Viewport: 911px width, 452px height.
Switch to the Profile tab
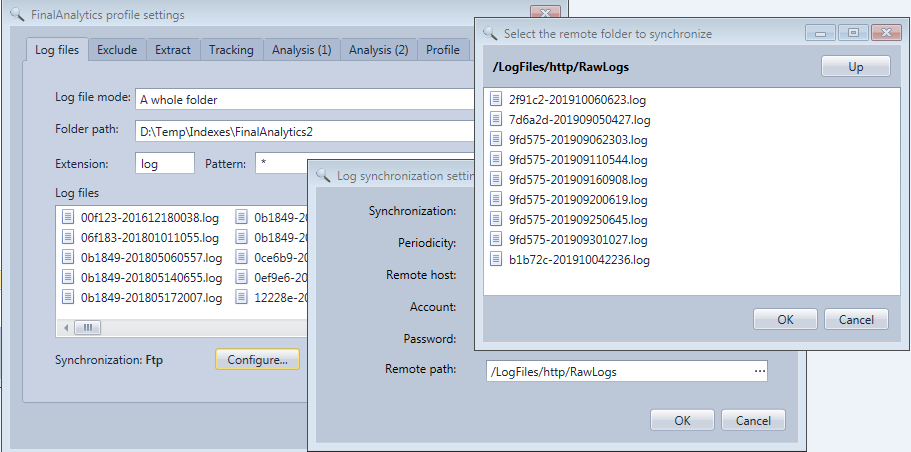[x=443, y=50]
